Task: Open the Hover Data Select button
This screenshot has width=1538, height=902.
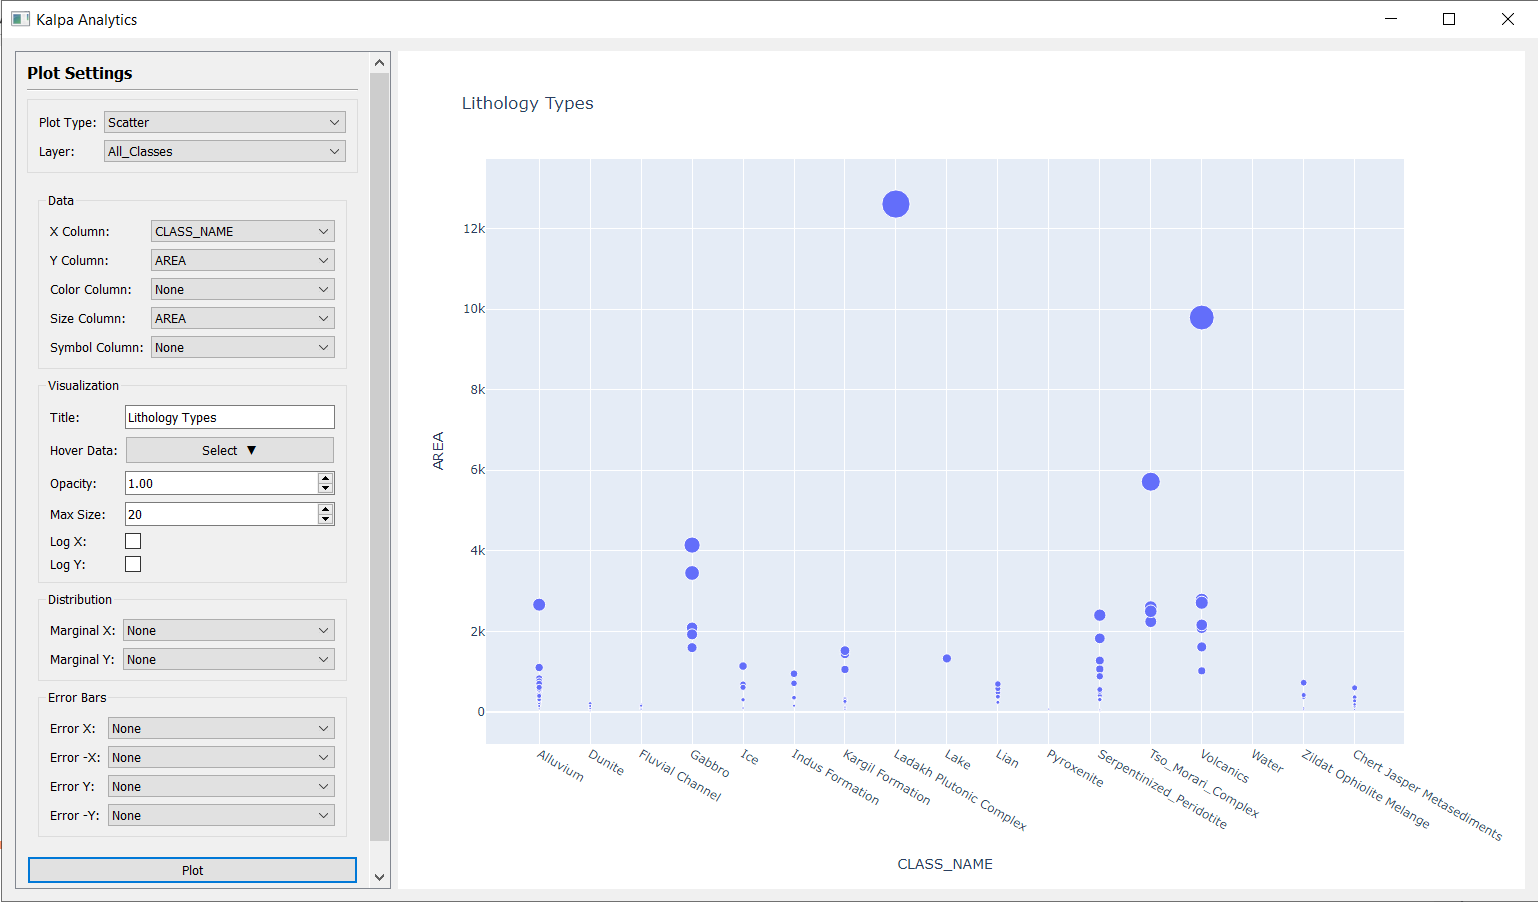Action: click(x=229, y=450)
